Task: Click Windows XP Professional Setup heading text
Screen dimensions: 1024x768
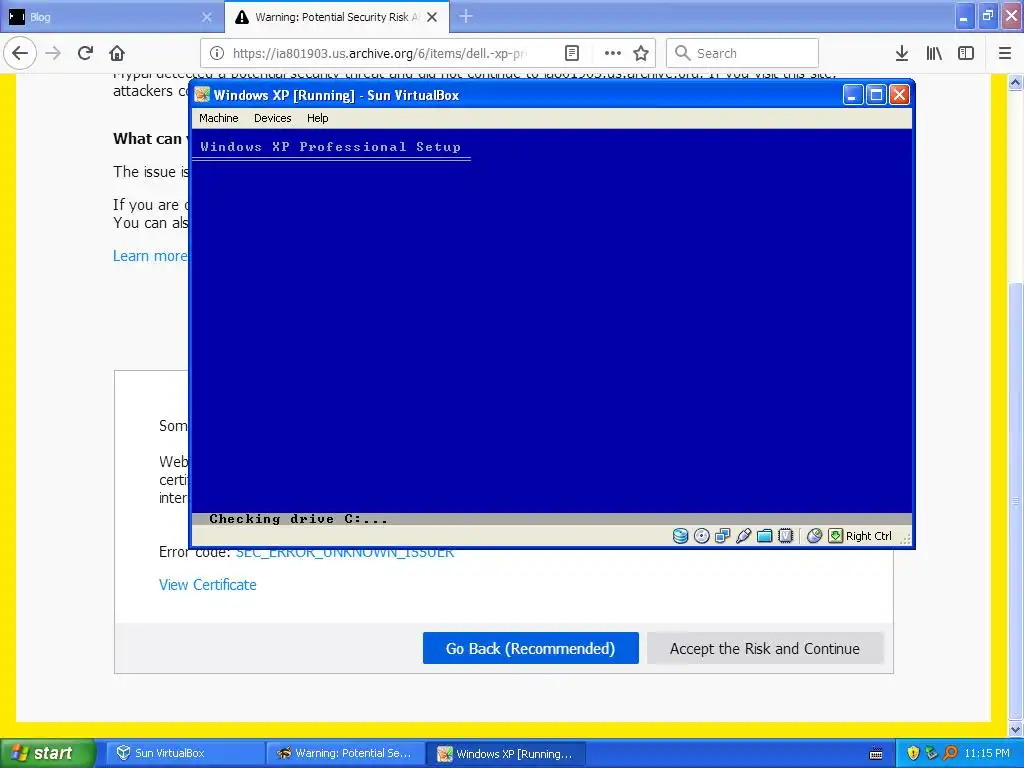Action: coord(330,147)
